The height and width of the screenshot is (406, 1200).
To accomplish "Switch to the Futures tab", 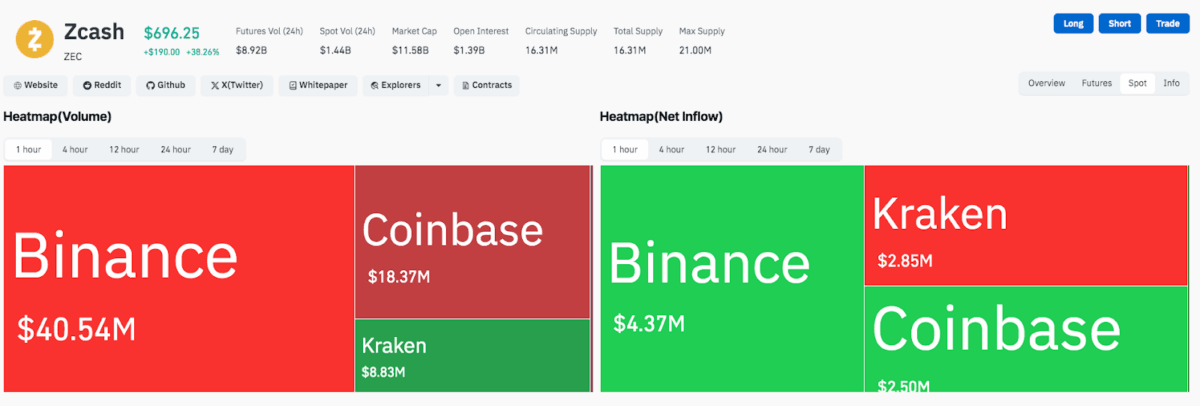I will click(1096, 83).
